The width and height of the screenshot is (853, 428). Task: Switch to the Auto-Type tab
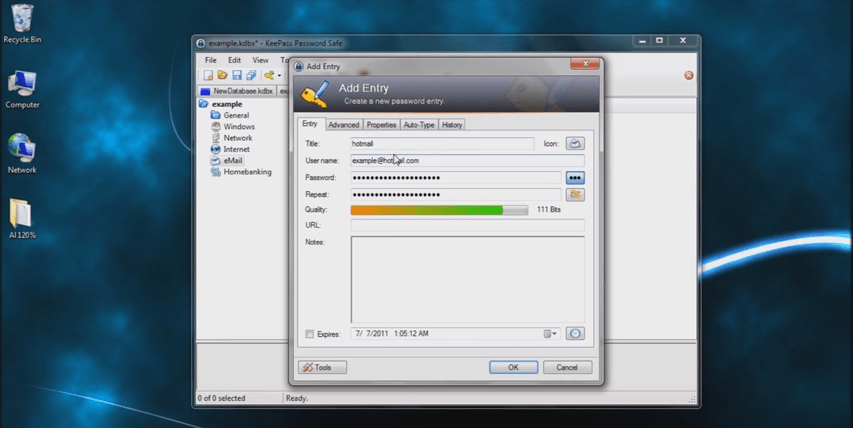tap(419, 125)
